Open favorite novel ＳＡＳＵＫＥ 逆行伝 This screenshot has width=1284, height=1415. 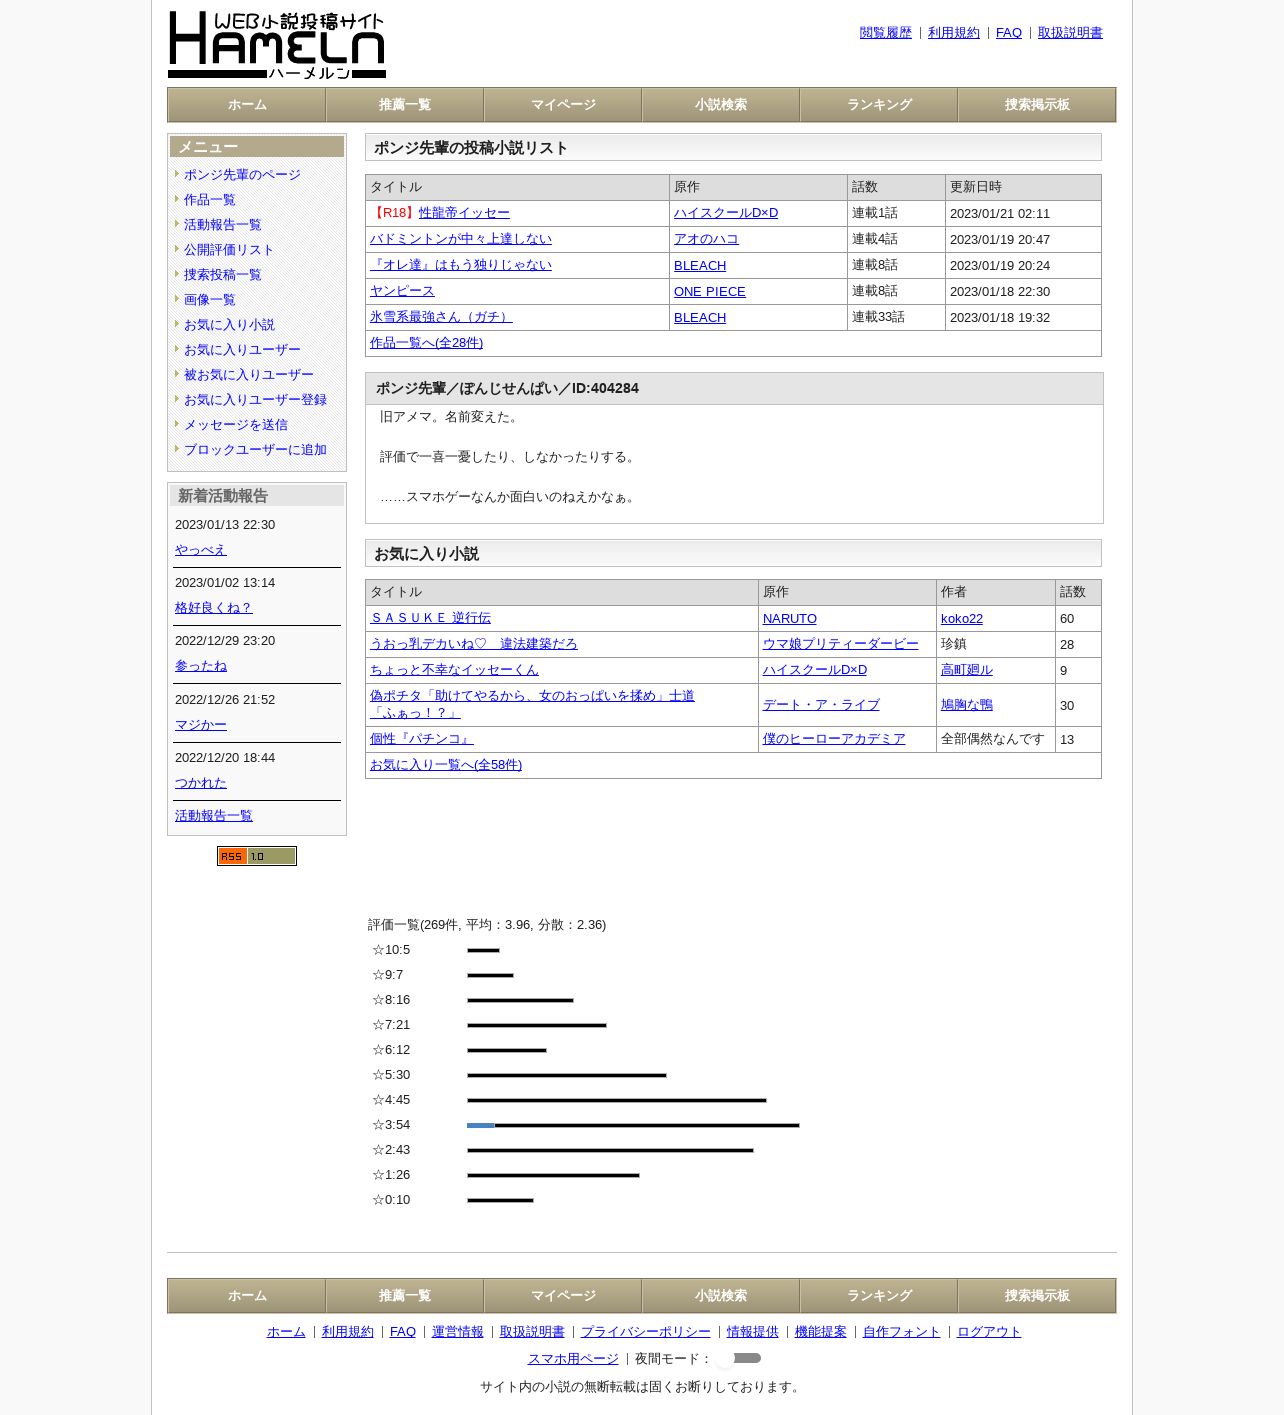pos(430,618)
